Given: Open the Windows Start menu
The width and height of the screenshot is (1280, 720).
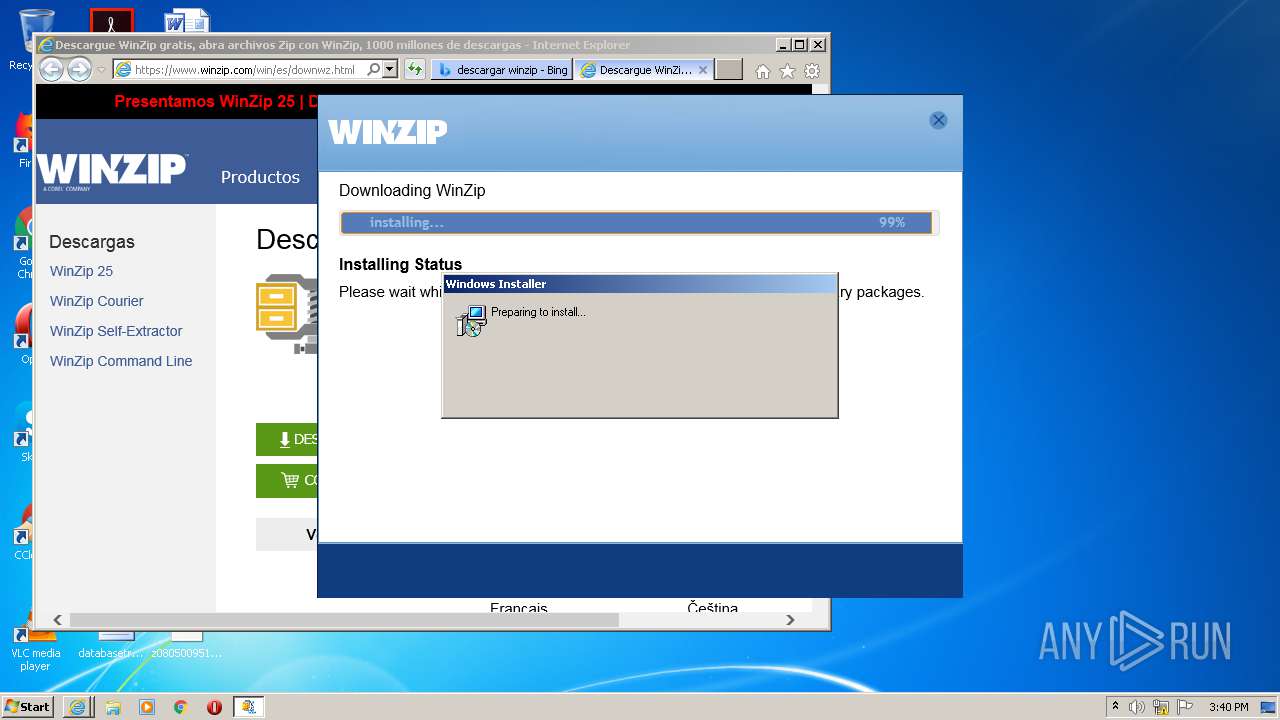Looking at the screenshot, I should tap(27, 706).
